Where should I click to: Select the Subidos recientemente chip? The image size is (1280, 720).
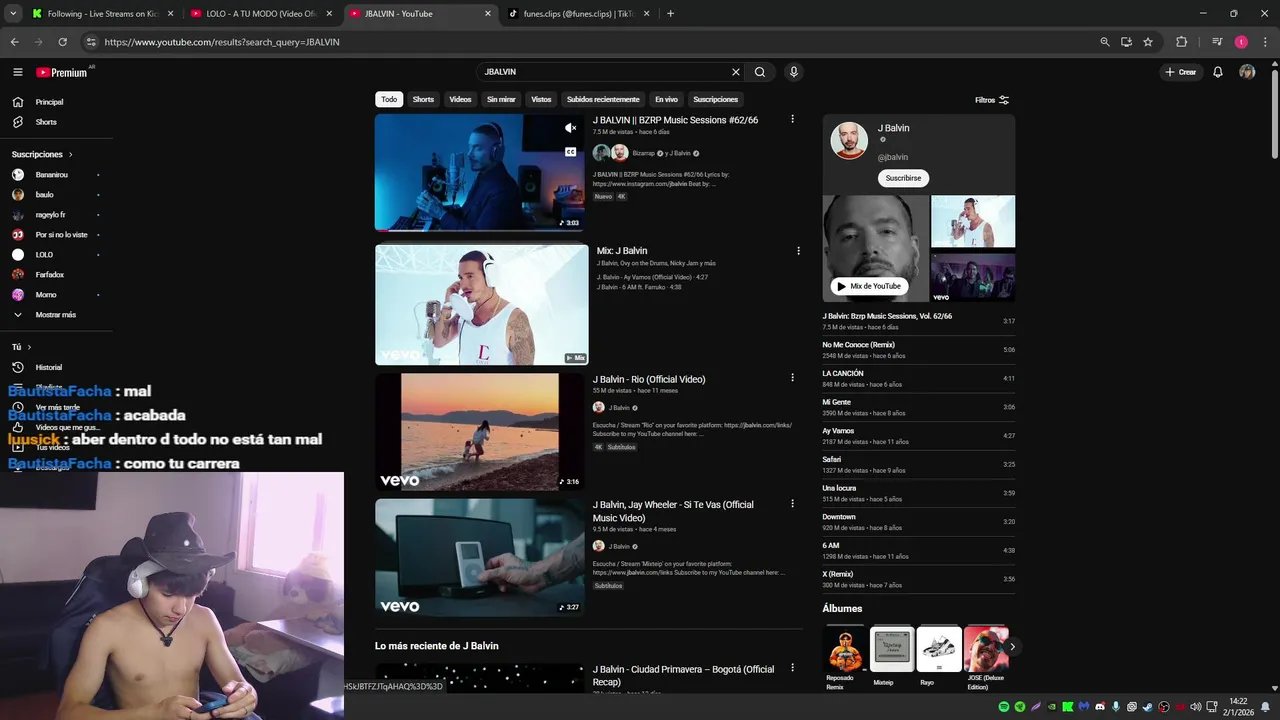(603, 99)
